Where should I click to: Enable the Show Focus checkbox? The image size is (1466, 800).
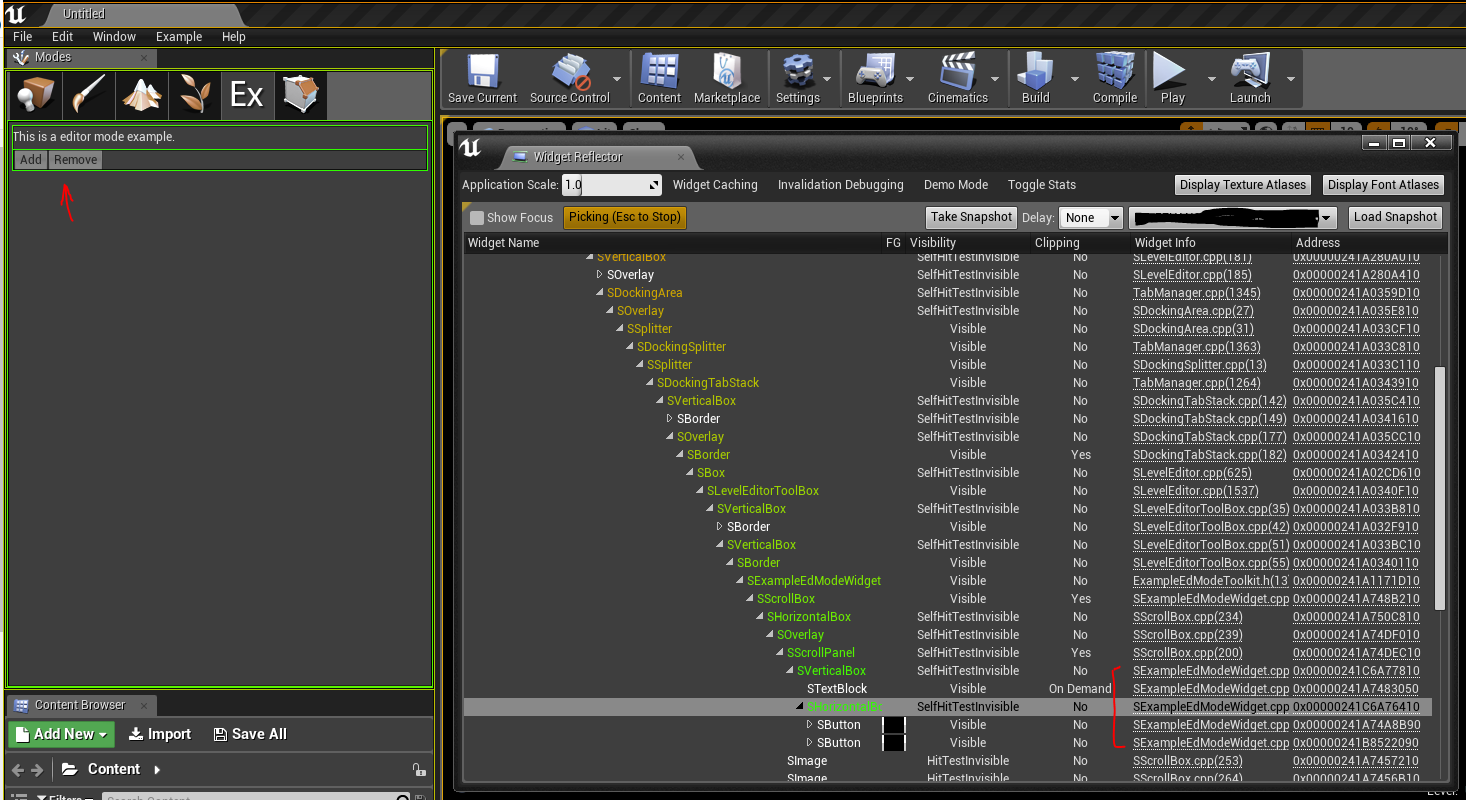[477, 217]
